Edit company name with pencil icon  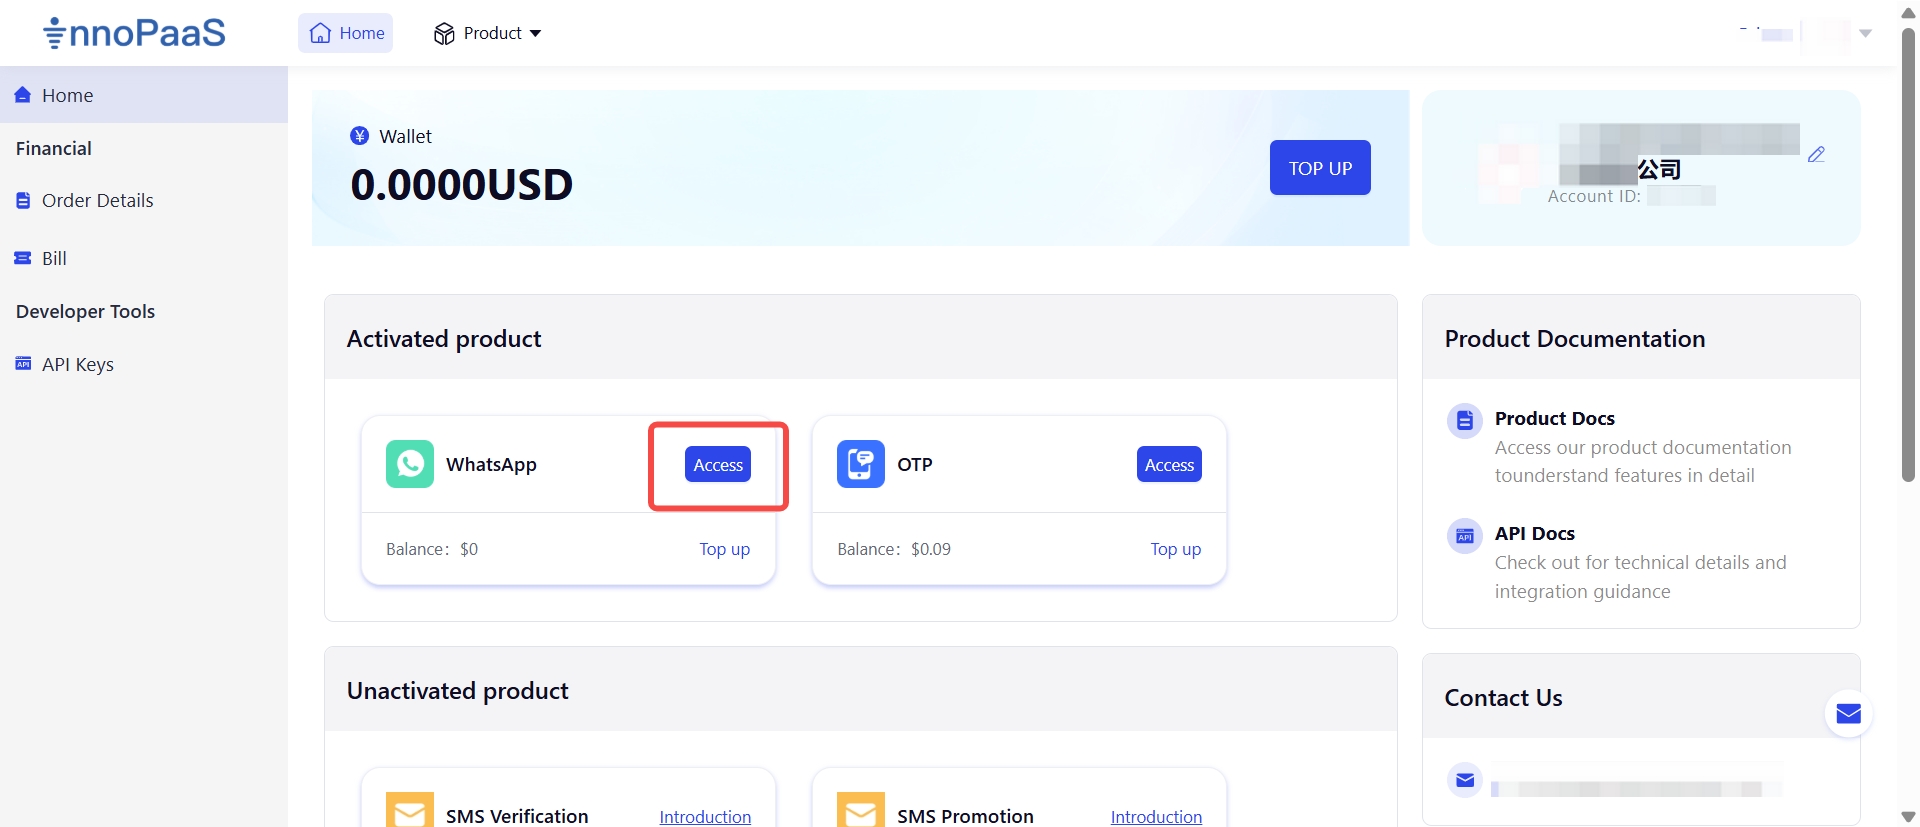pyautogui.click(x=1817, y=154)
